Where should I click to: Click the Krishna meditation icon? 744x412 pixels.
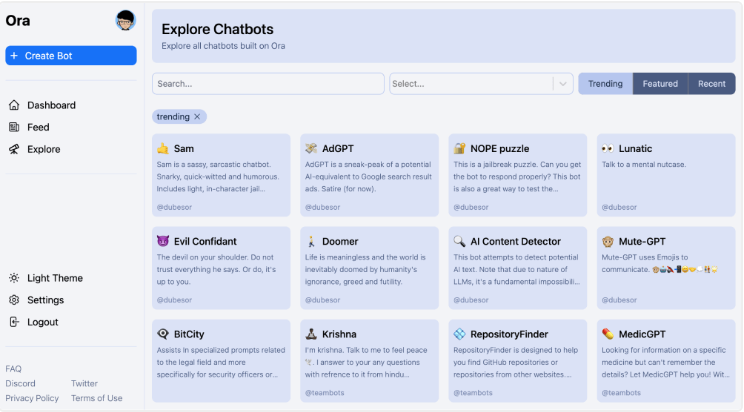311,334
